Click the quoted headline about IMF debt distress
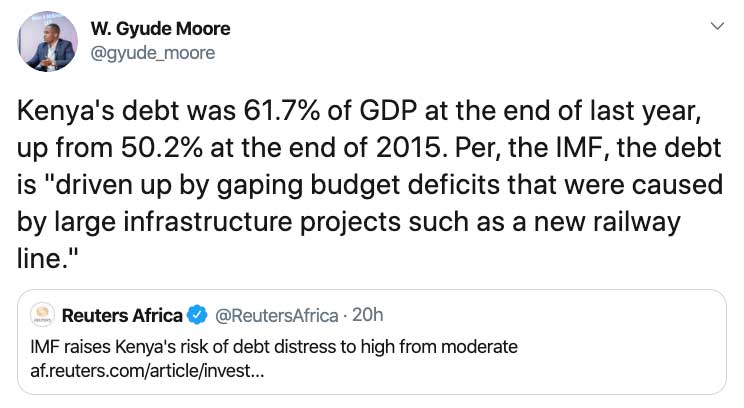 tap(274, 347)
